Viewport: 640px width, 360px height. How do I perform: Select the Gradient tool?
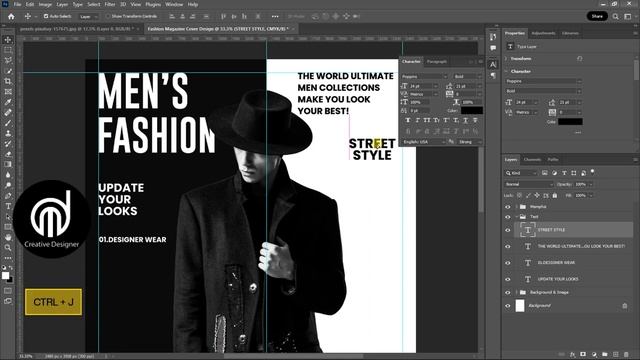coord(8,164)
